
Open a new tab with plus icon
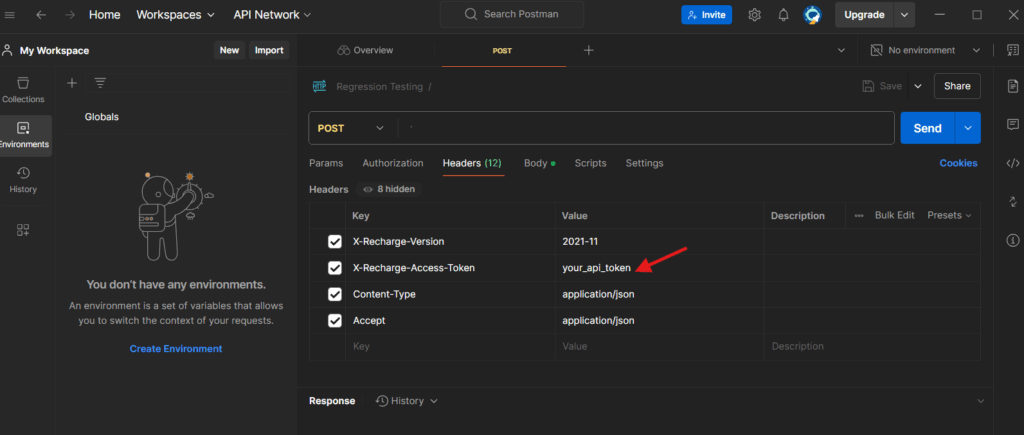coord(588,50)
